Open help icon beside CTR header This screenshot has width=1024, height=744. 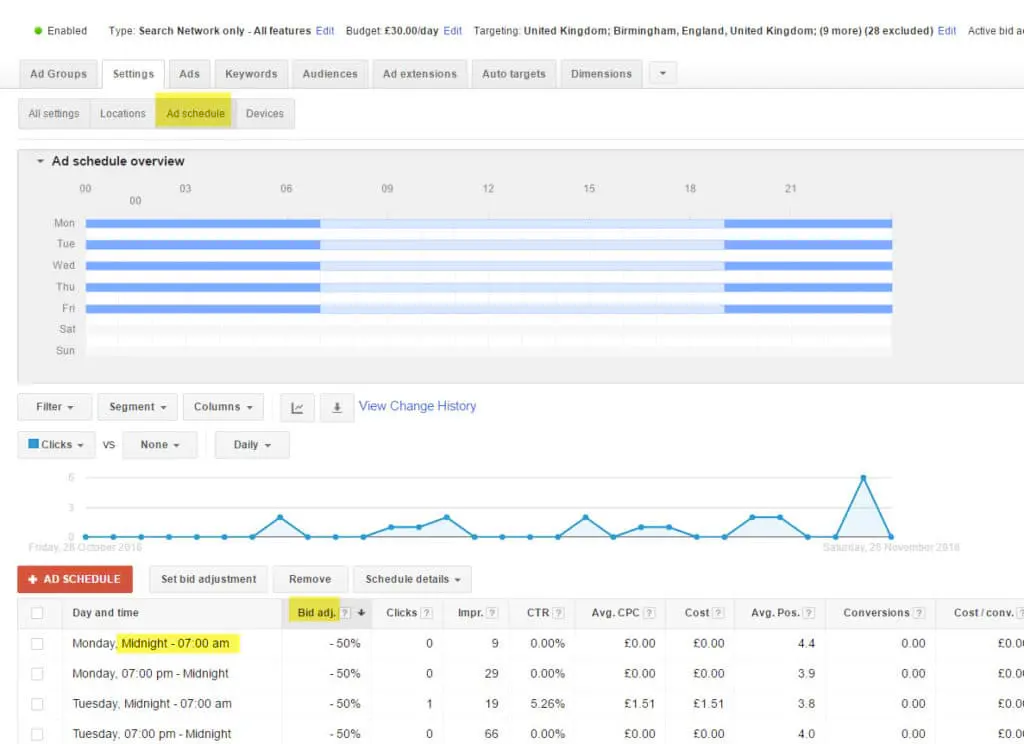[558, 613]
